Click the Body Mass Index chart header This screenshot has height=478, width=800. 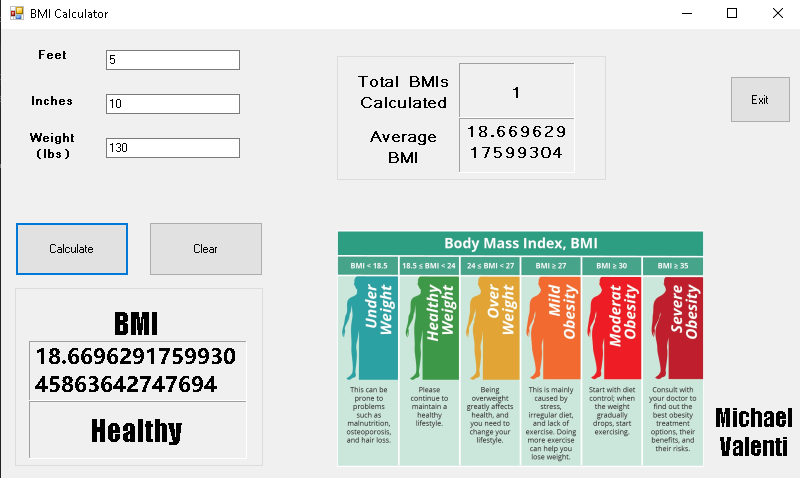click(x=520, y=243)
